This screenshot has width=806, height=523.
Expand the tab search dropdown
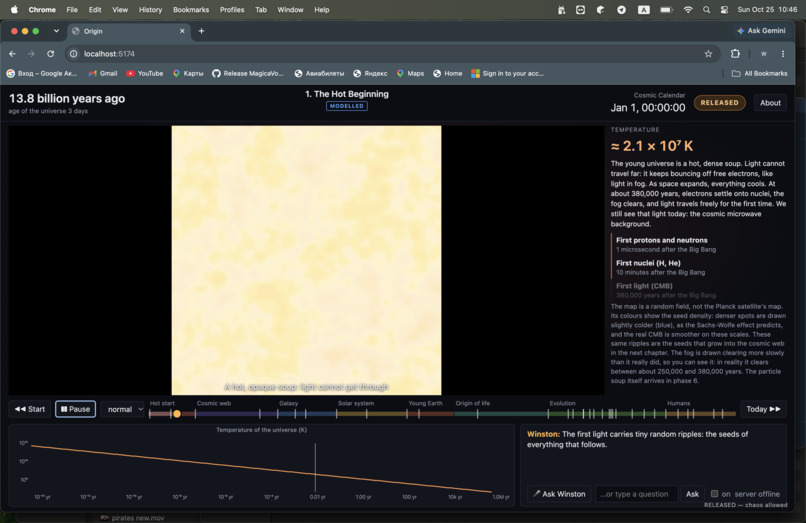click(56, 31)
